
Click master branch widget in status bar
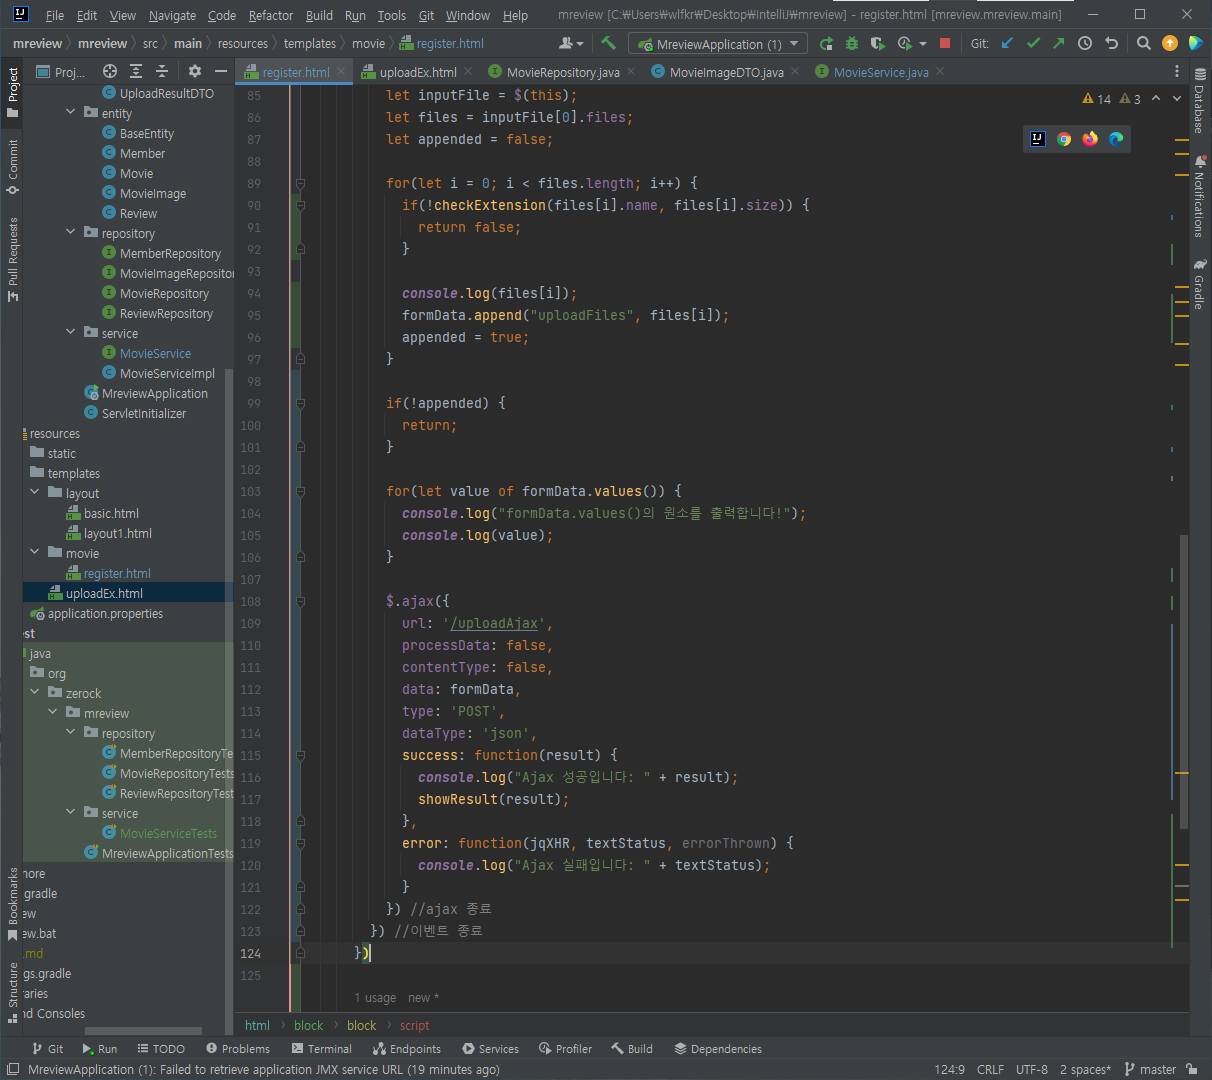click(1150, 1069)
